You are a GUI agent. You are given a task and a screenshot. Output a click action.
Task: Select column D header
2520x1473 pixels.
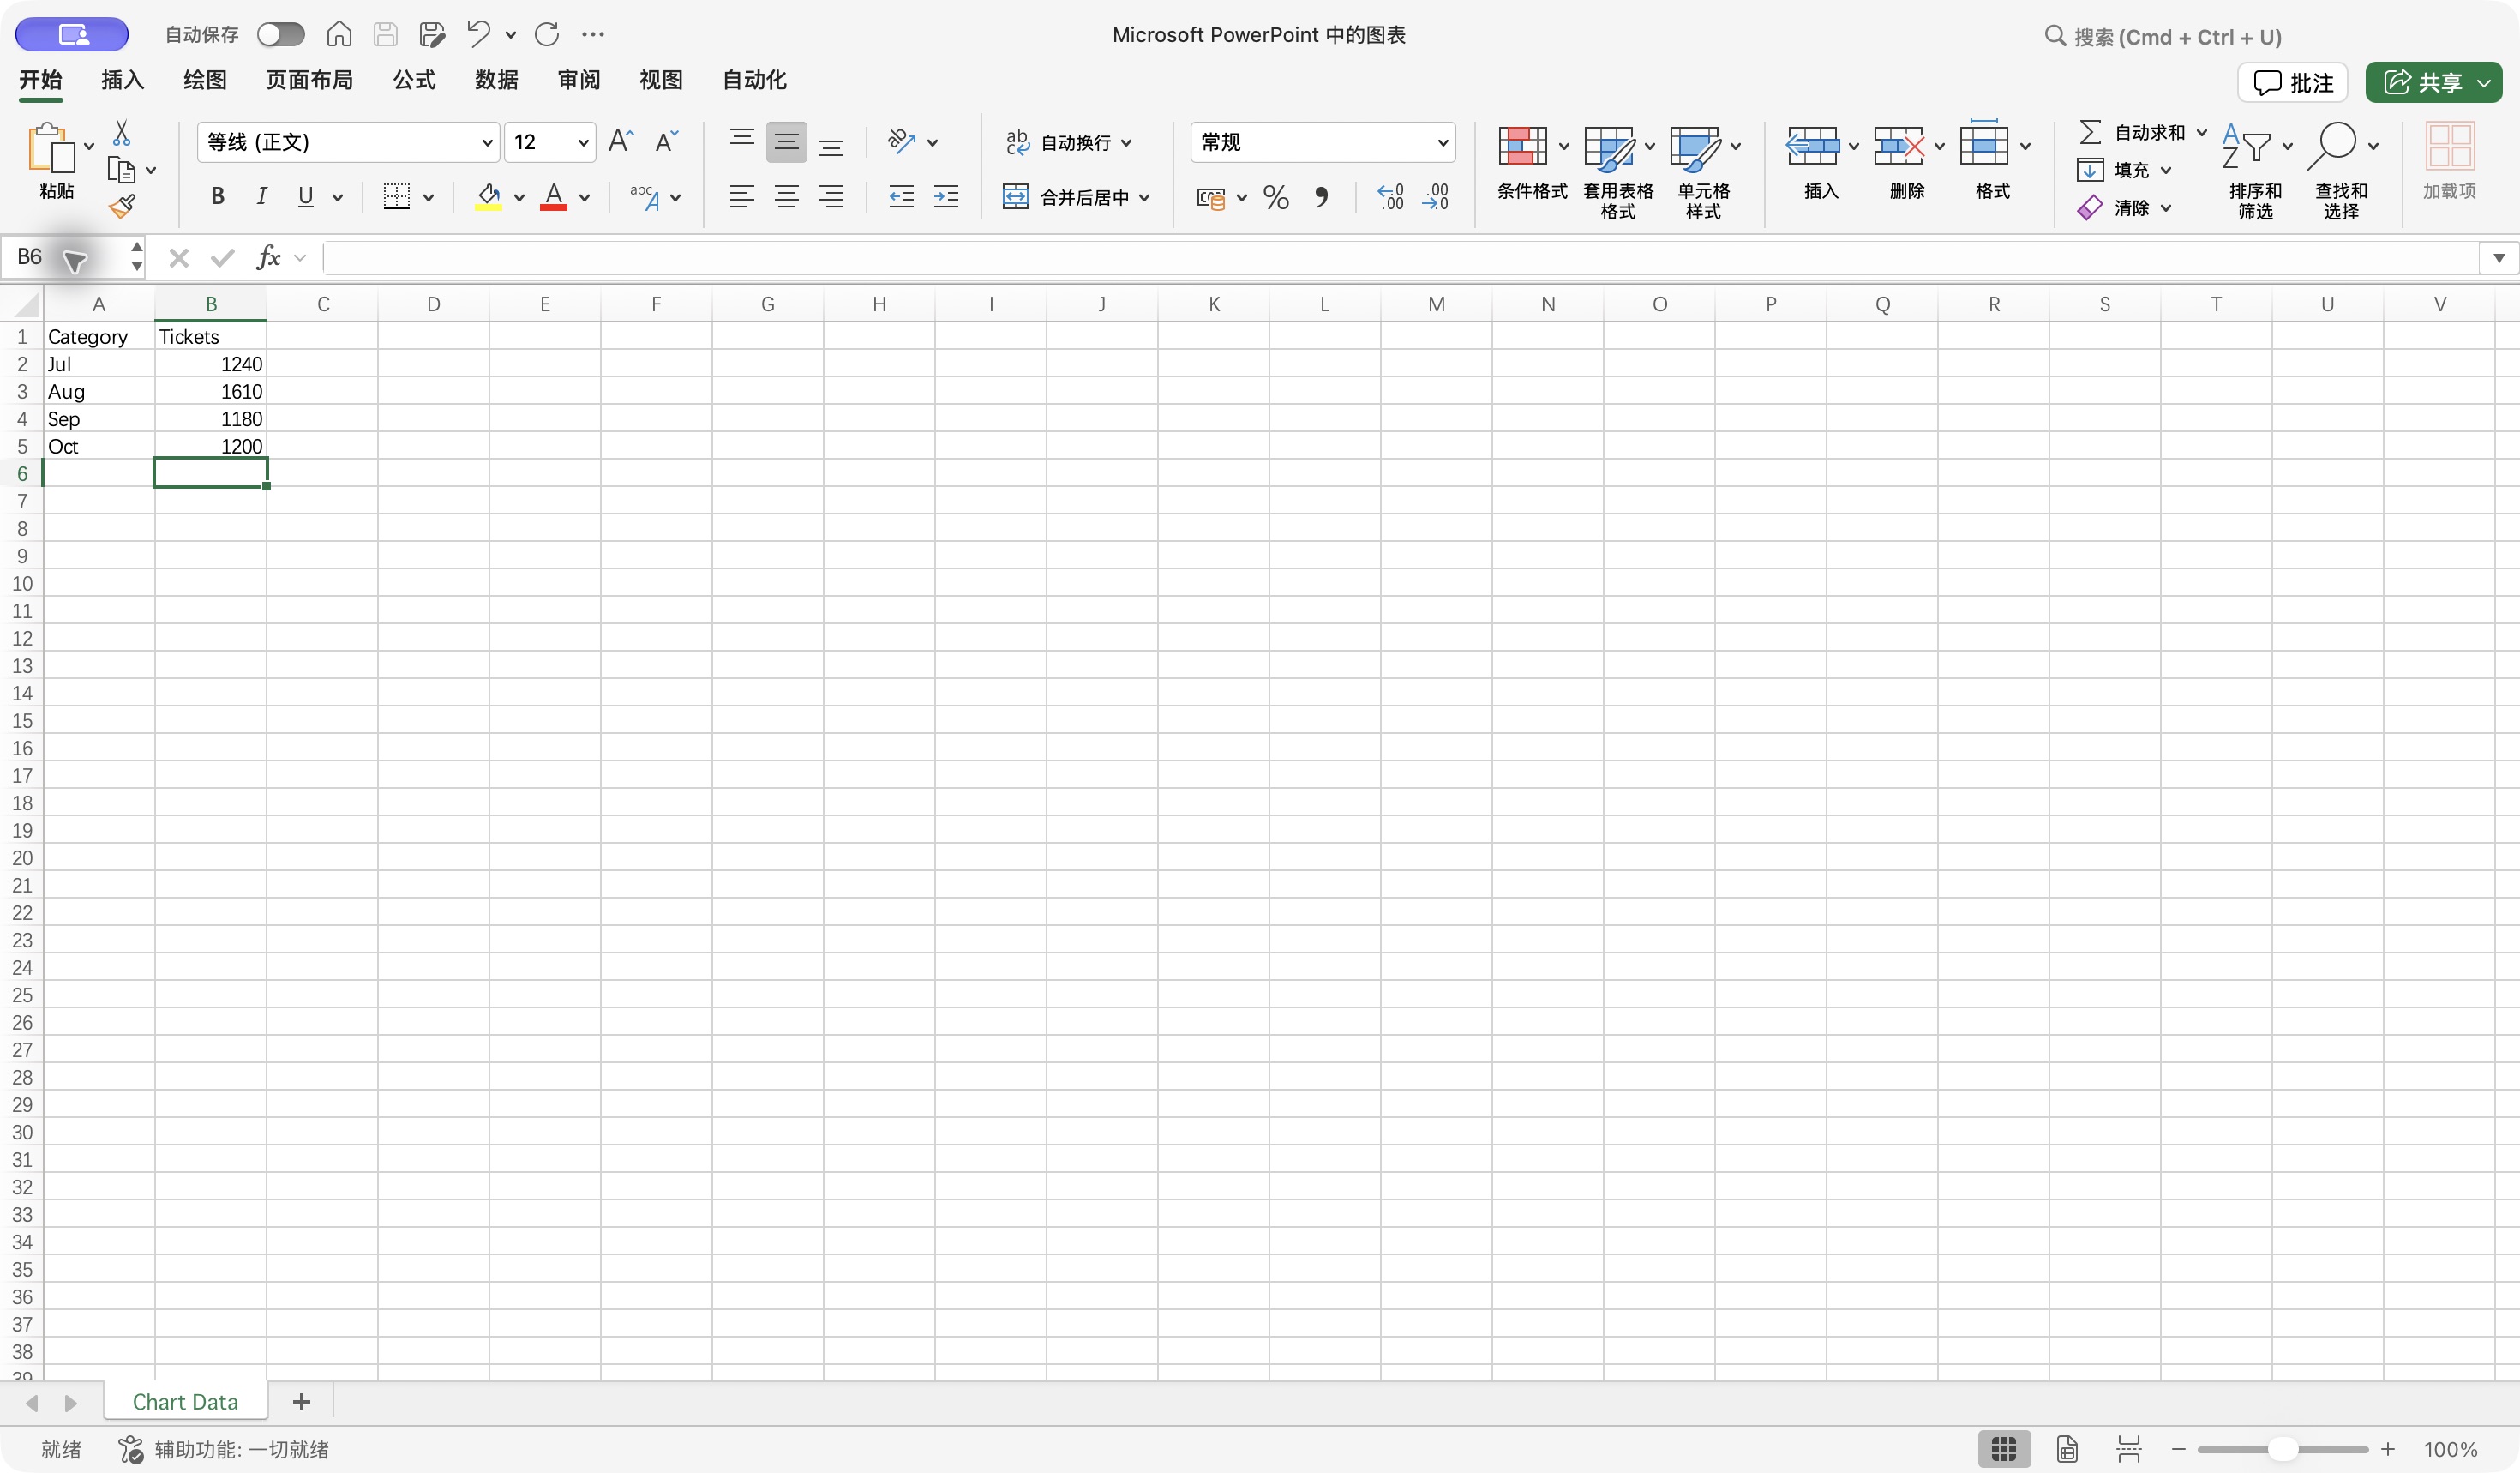[x=433, y=303]
